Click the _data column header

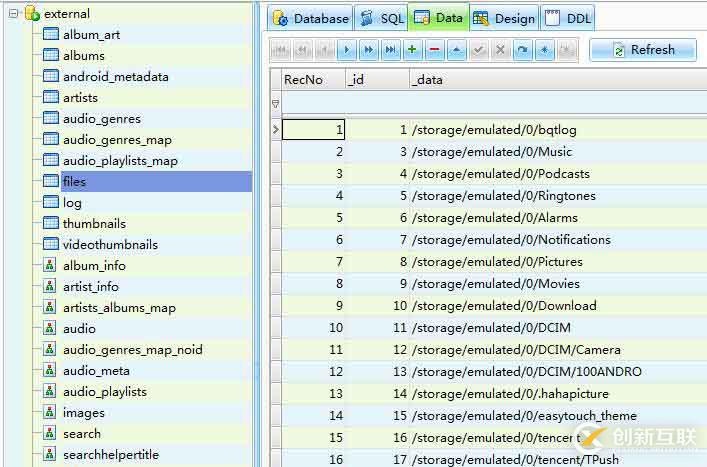point(558,80)
